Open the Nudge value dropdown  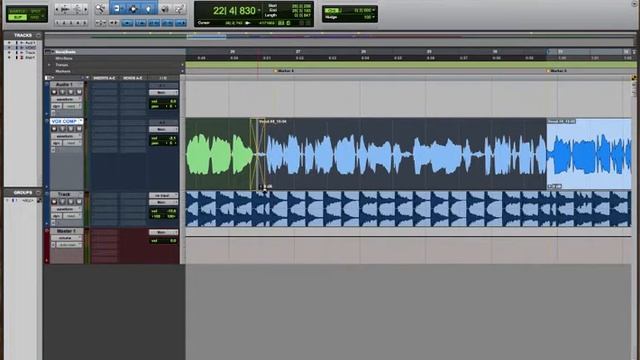pos(373,17)
